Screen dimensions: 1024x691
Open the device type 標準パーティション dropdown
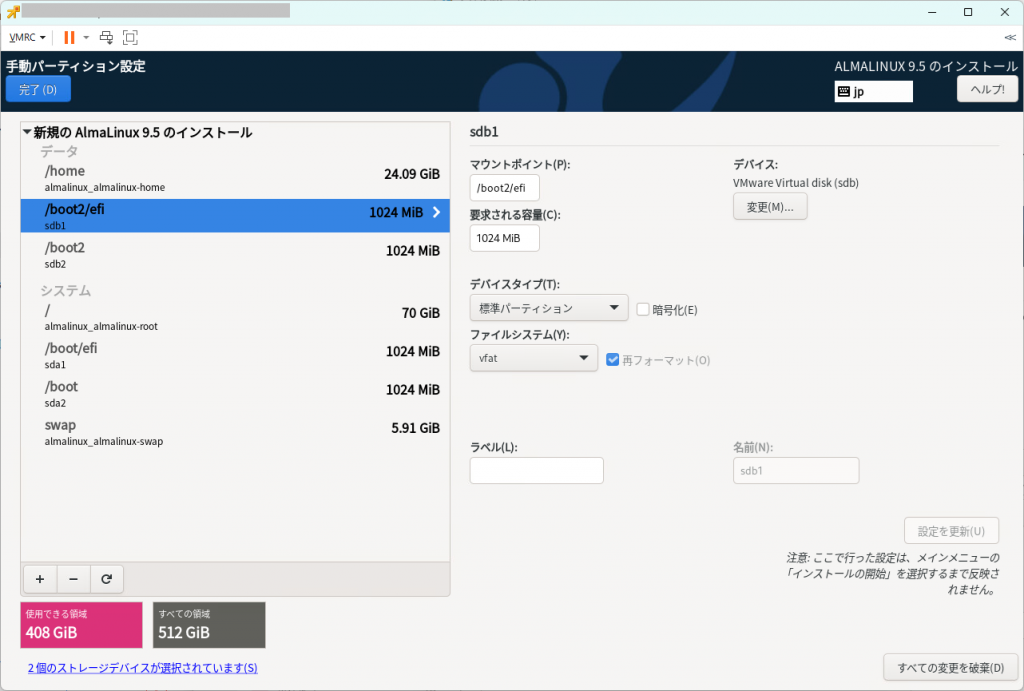point(549,308)
